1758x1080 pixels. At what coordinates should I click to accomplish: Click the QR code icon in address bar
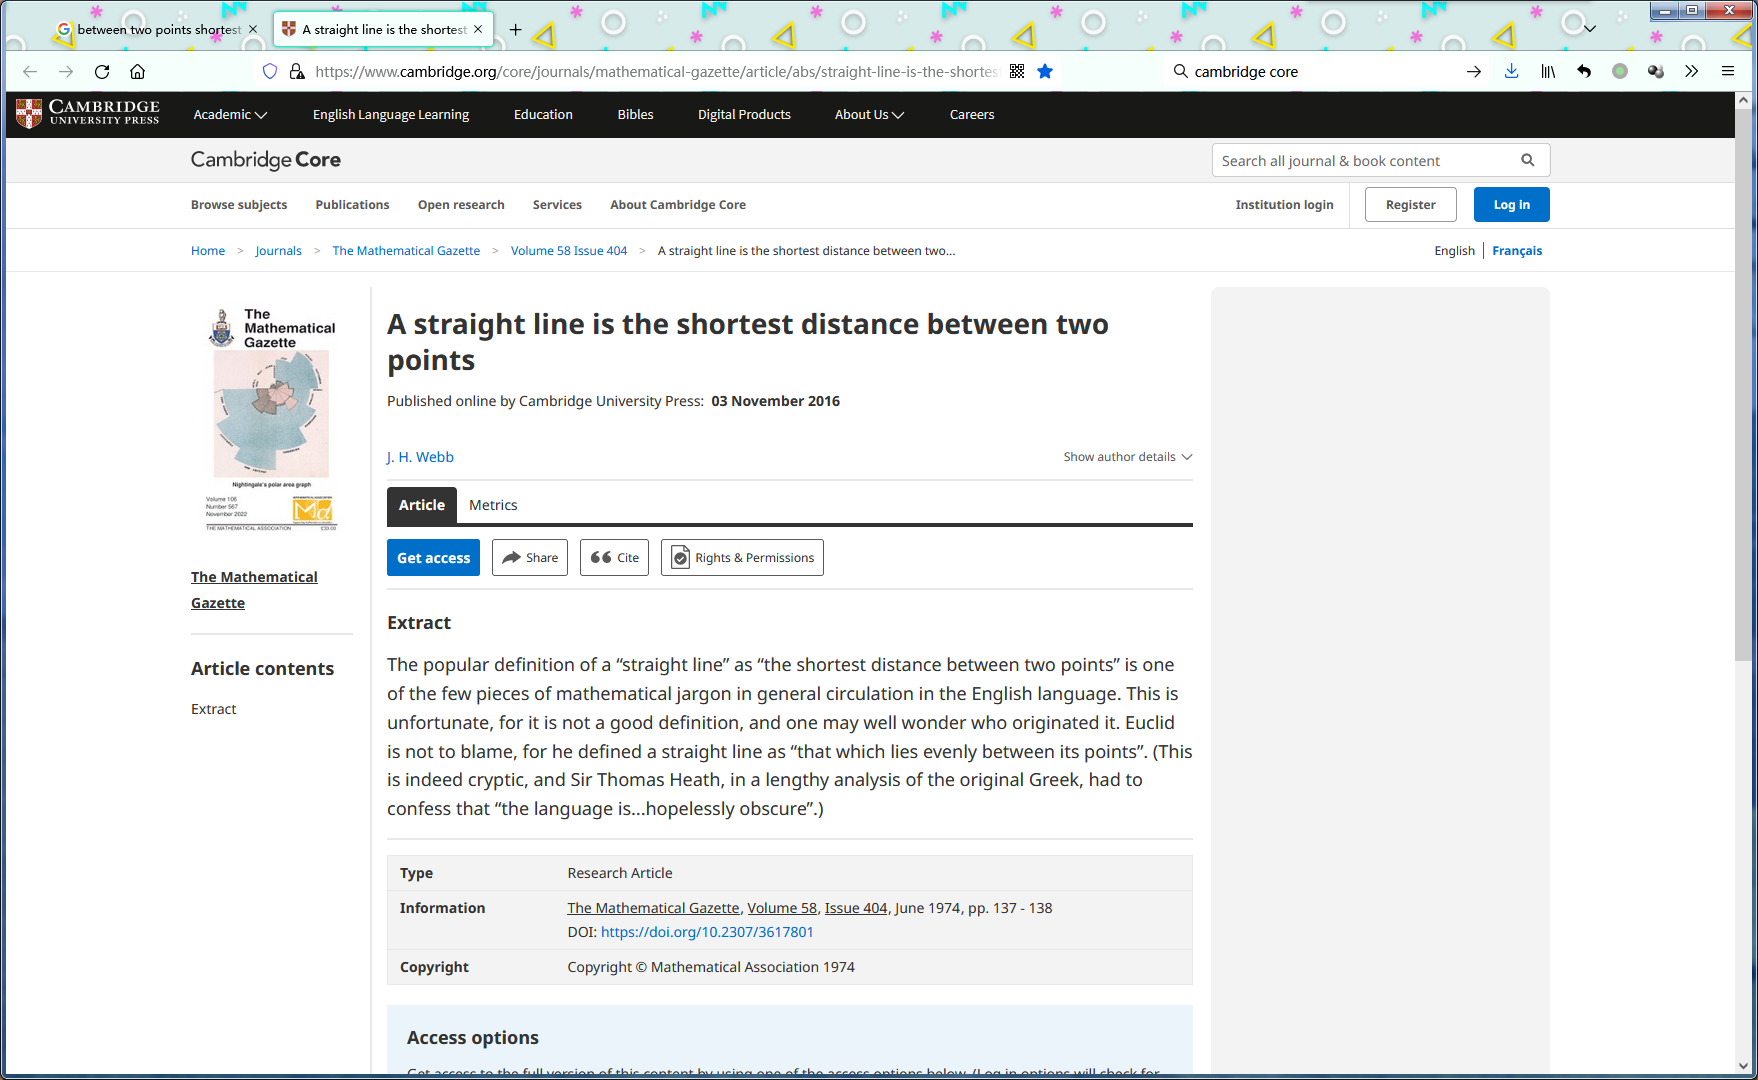coord(1017,72)
